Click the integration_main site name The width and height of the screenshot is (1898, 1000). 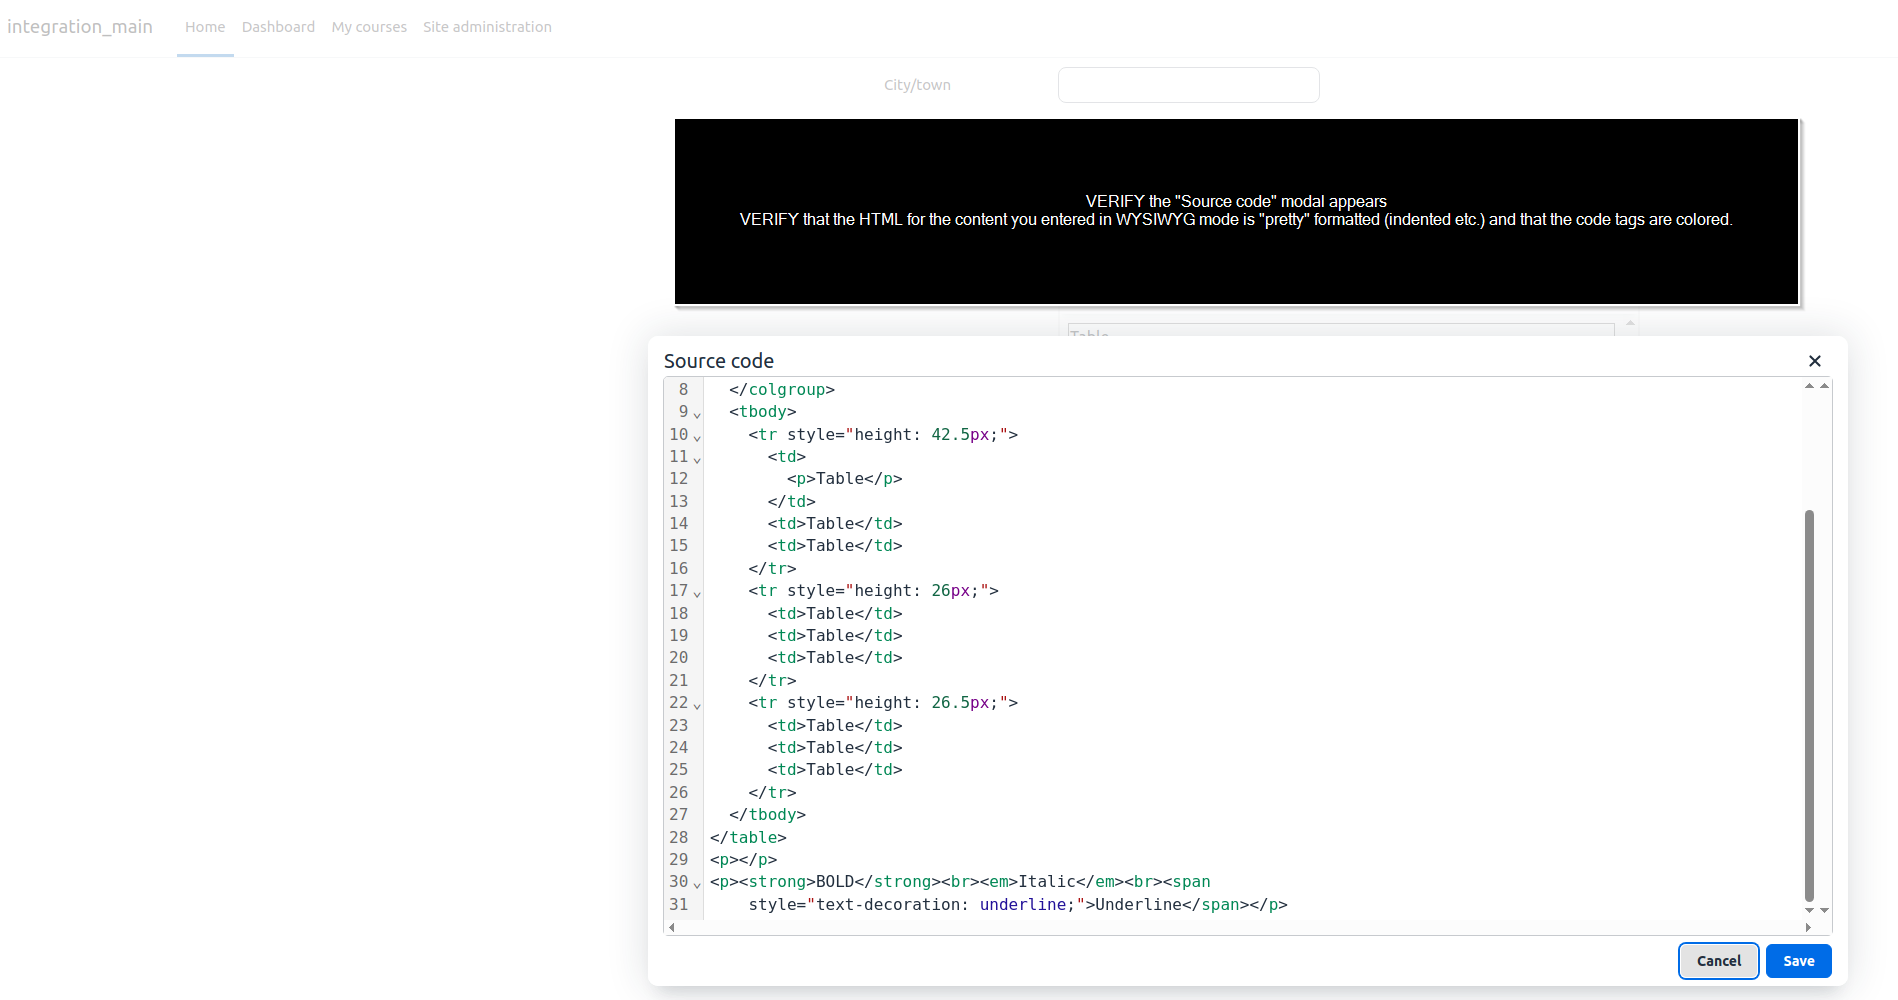[80, 27]
